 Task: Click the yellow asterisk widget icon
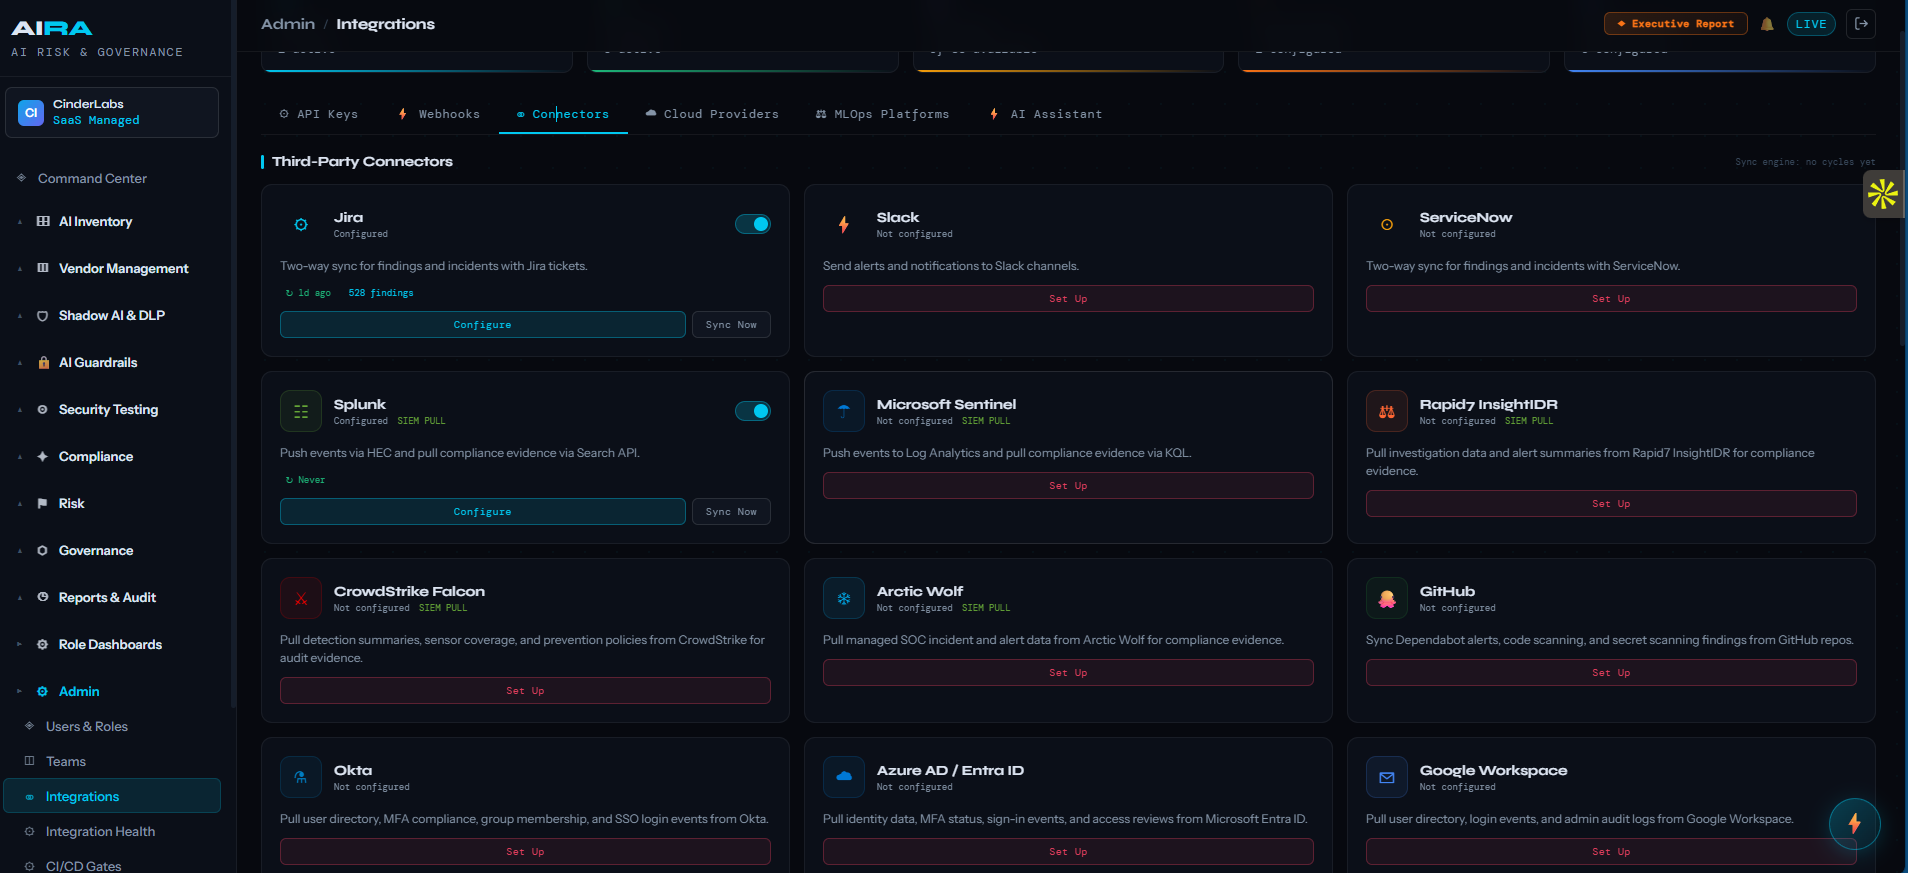pyautogui.click(x=1883, y=193)
